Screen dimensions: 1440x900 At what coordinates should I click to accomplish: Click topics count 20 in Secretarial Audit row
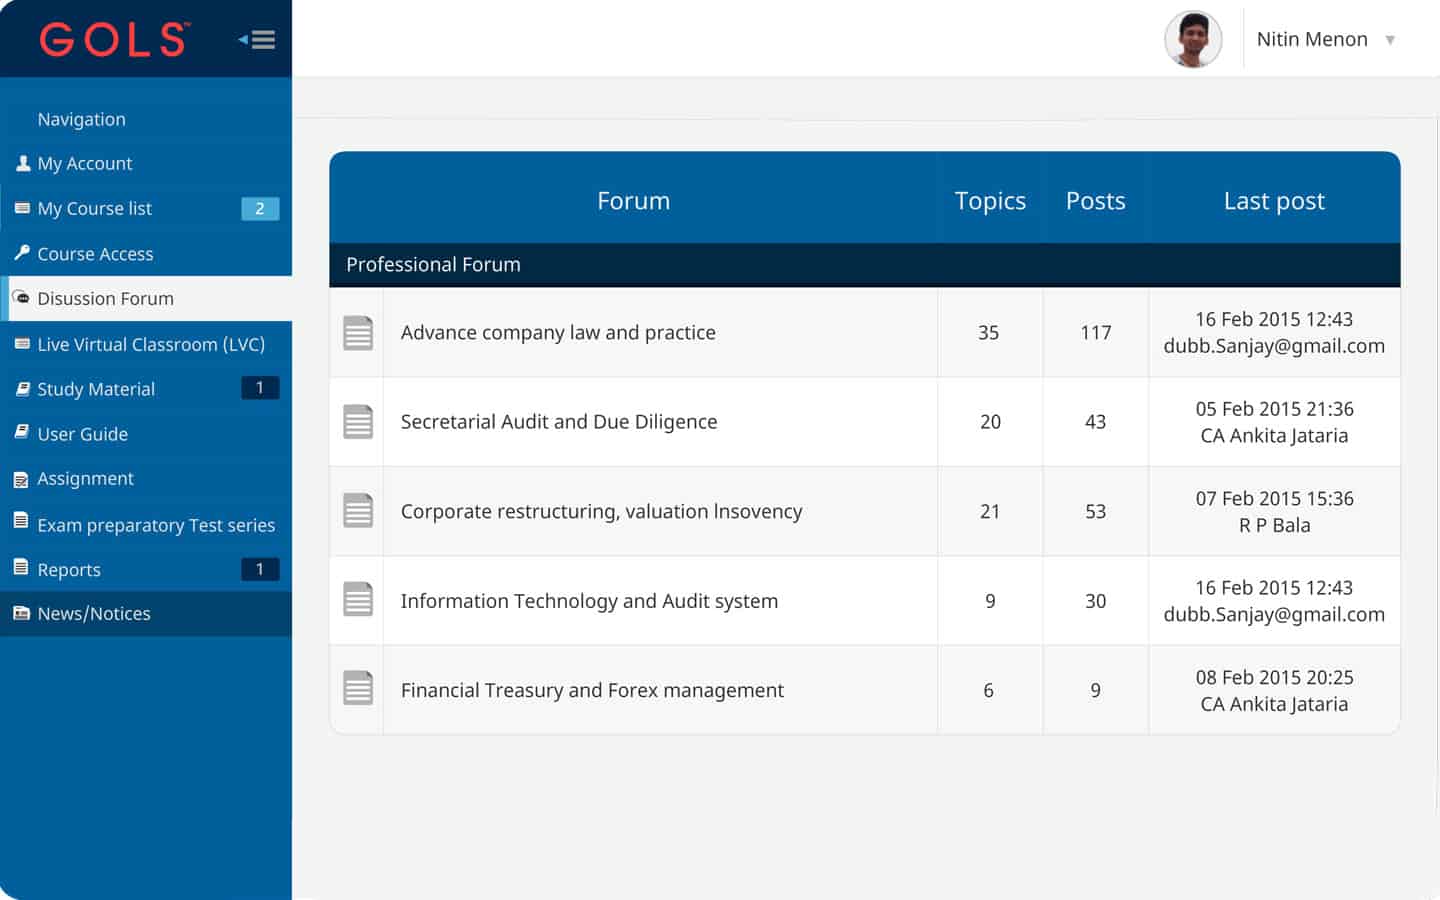tap(990, 422)
